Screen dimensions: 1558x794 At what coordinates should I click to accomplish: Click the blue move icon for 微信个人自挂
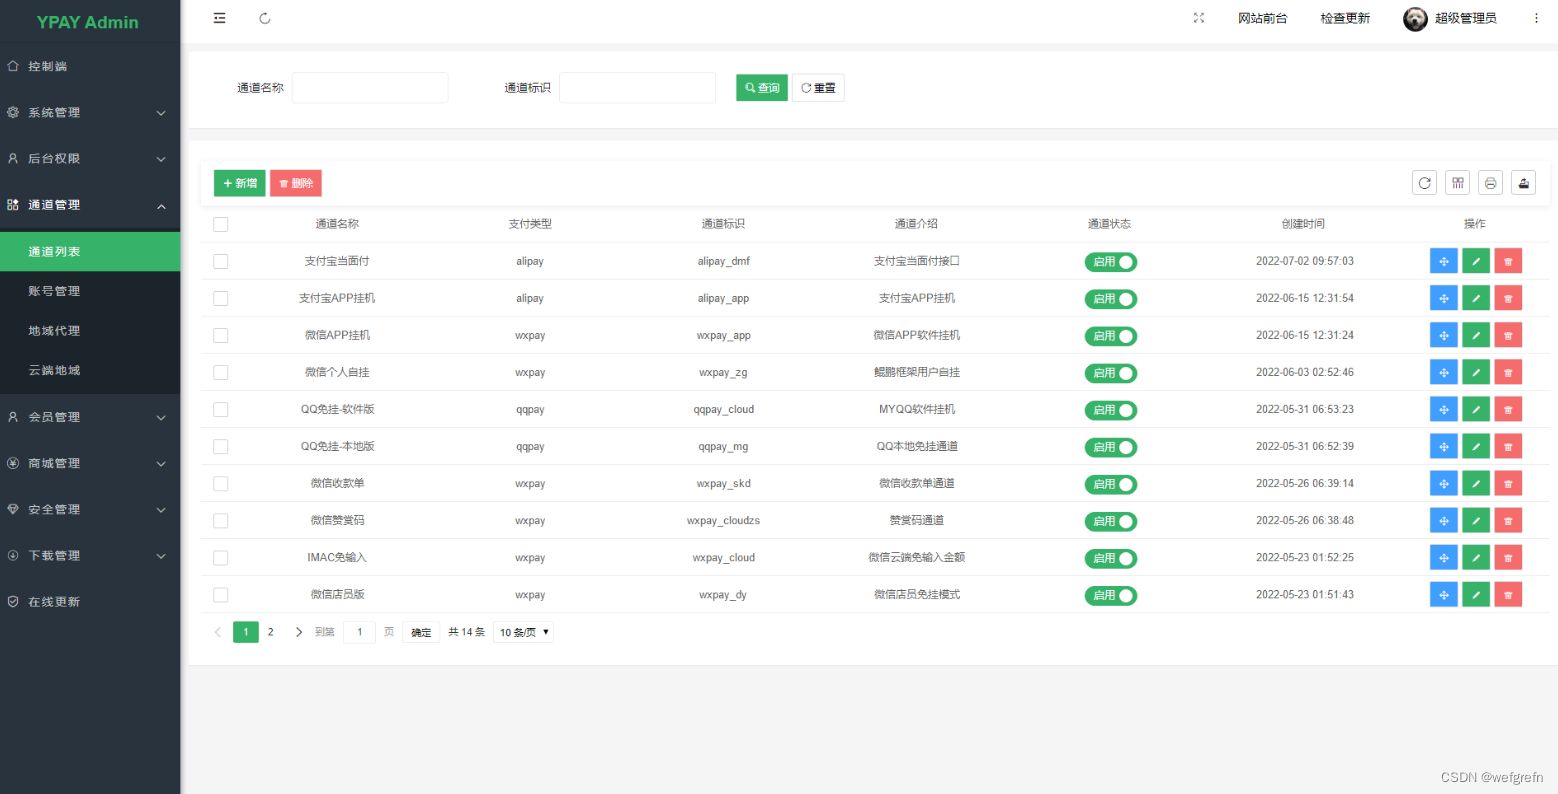(x=1443, y=372)
